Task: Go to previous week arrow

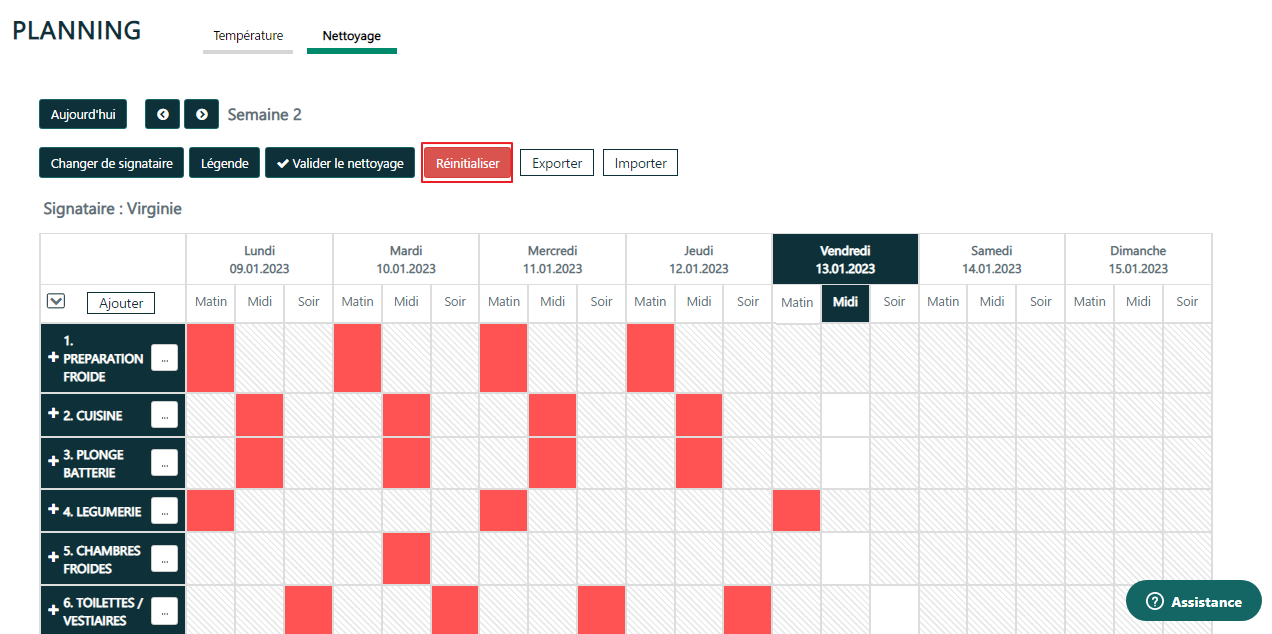Action: point(162,115)
